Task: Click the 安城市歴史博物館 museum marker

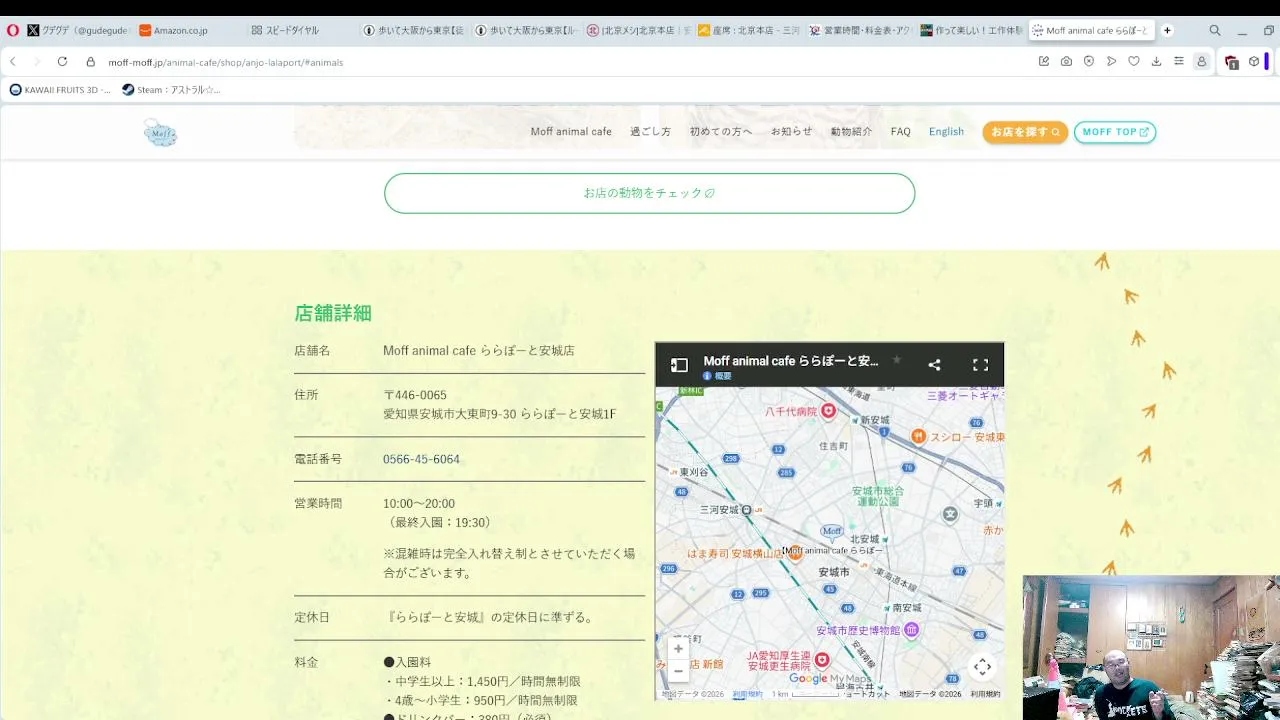Action: [x=911, y=630]
